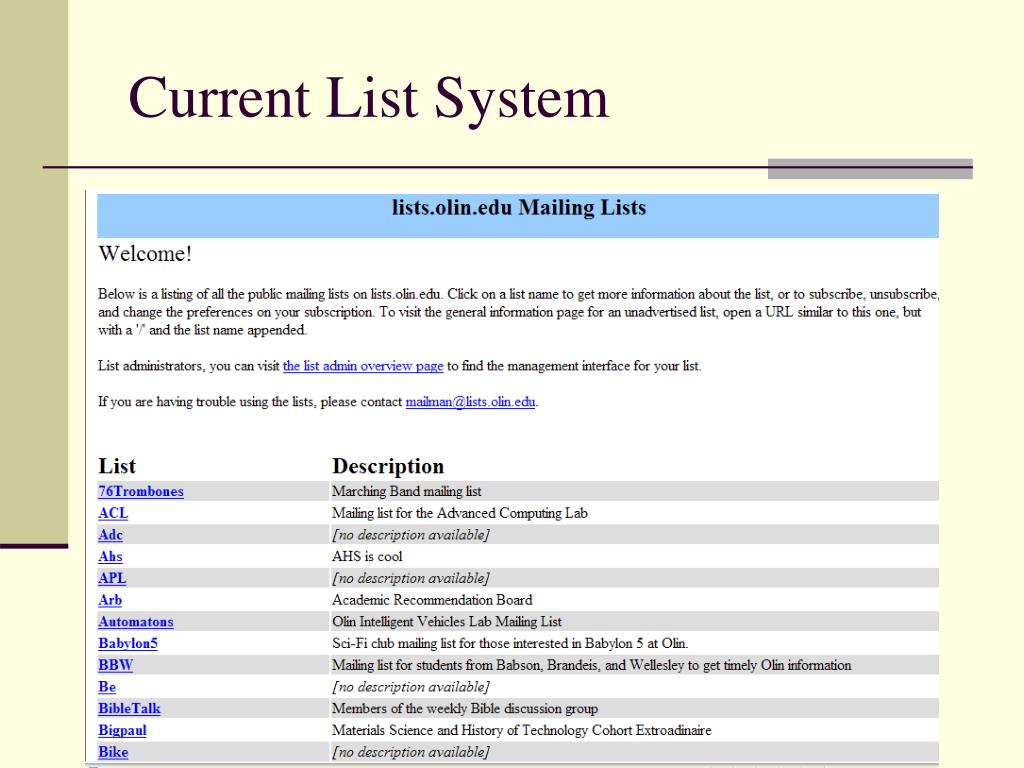Go to the BibleTalk mailing list
The image size is (1024, 768).
coord(129,708)
